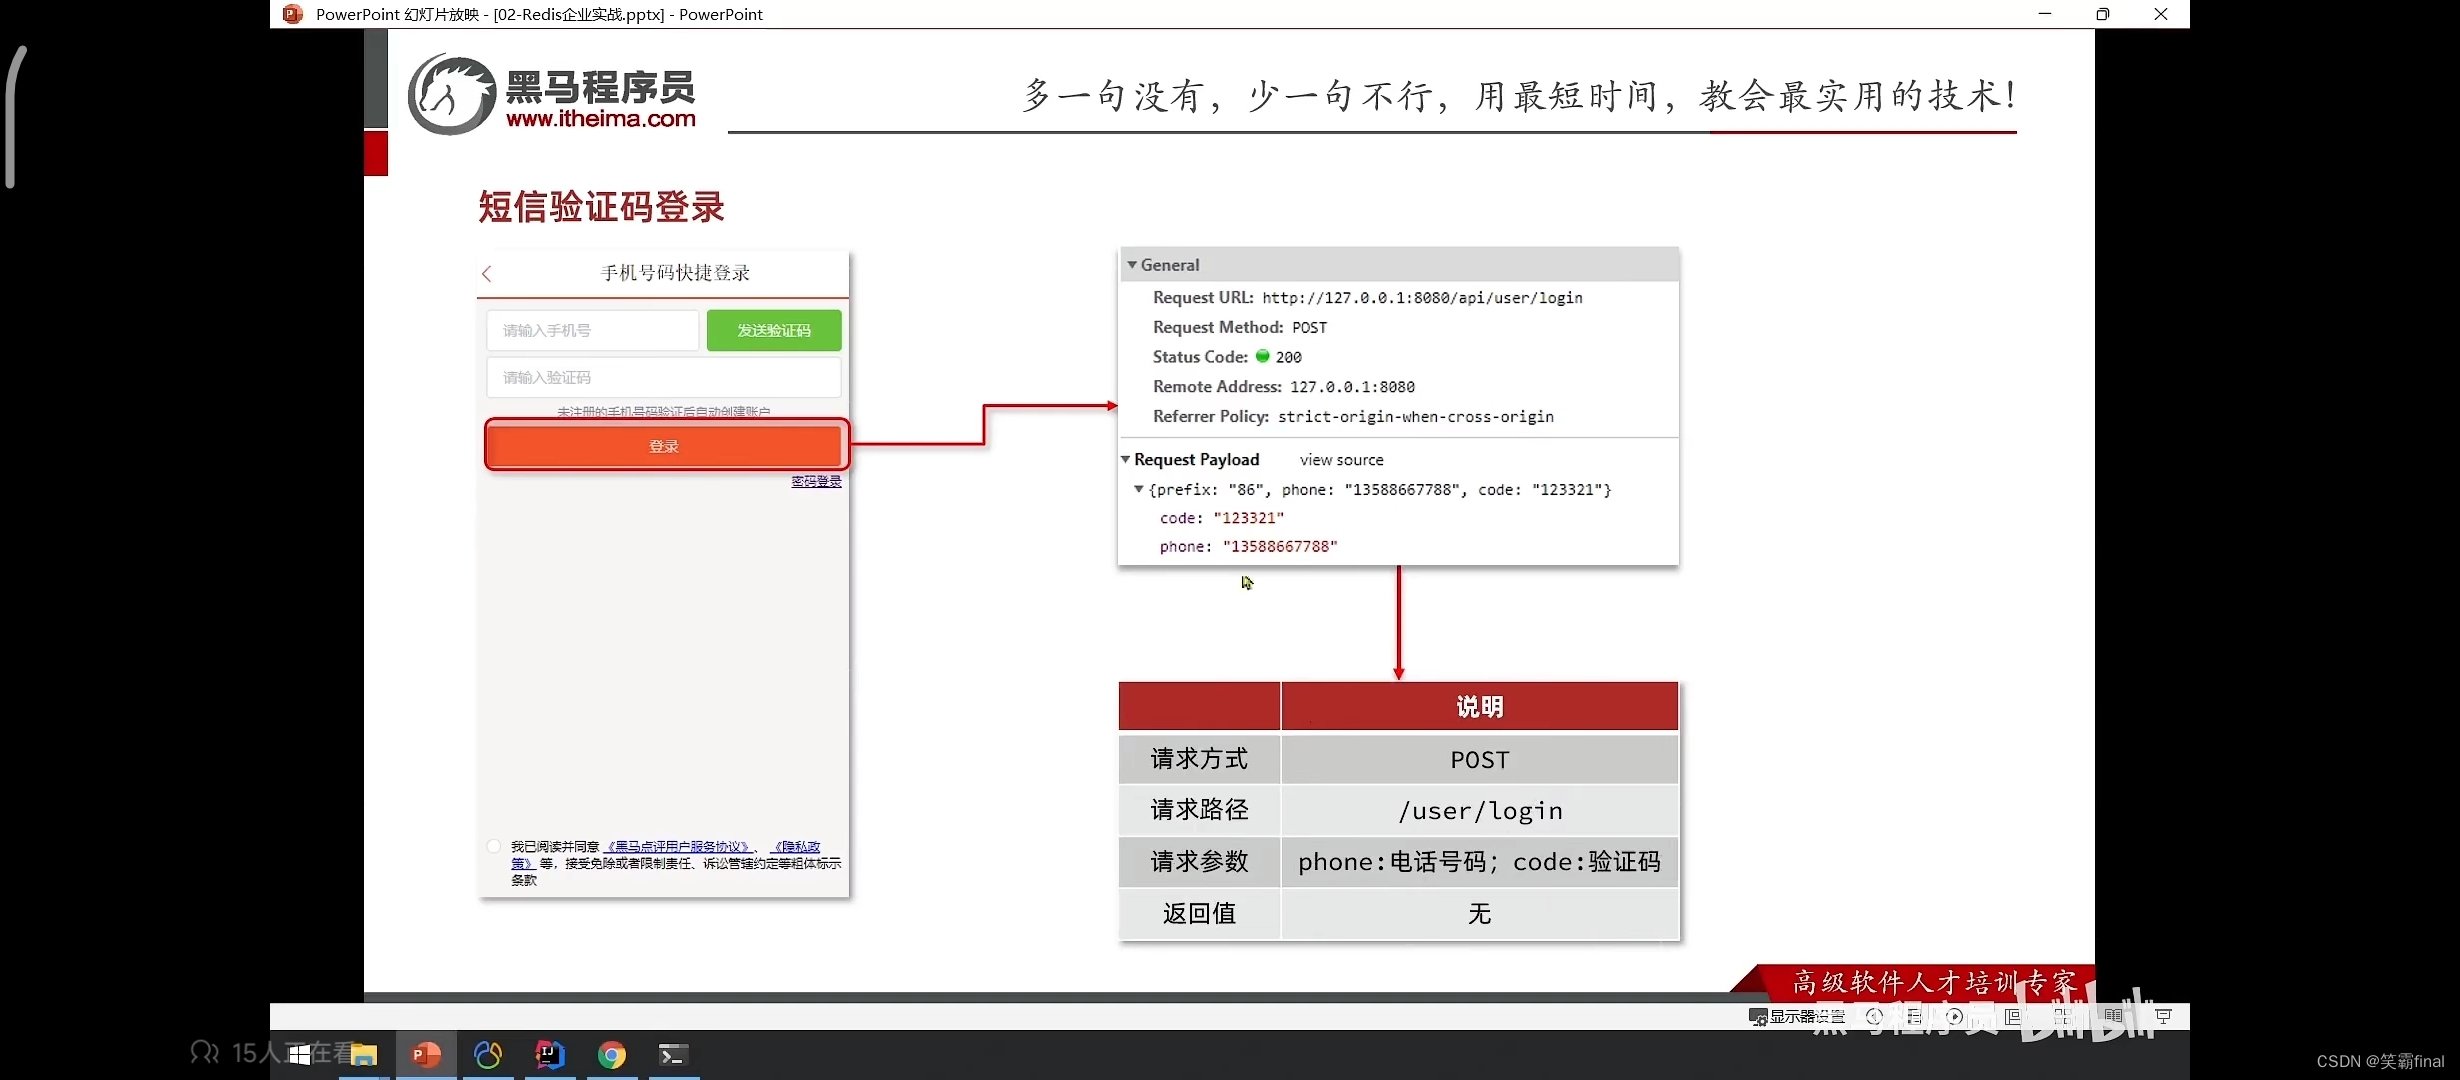2460x1080 pixels.
Task: Collapse the General section triangle
Action: 1132,265
